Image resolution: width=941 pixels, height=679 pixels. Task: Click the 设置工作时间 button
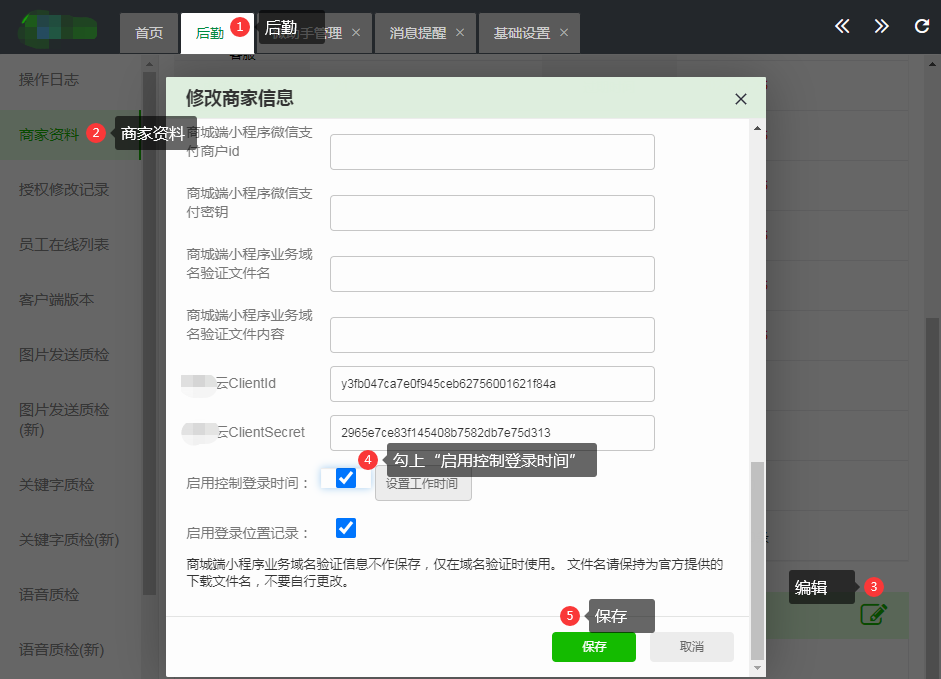(x=423, y=484)
